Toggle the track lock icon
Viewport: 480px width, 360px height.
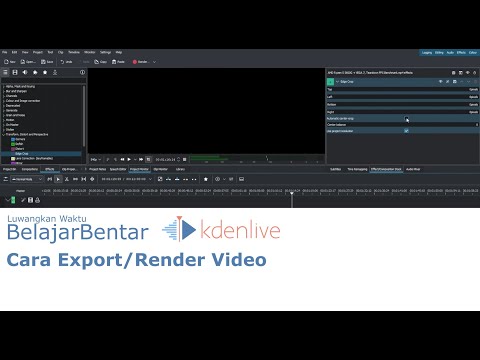[x=37, y=200]
